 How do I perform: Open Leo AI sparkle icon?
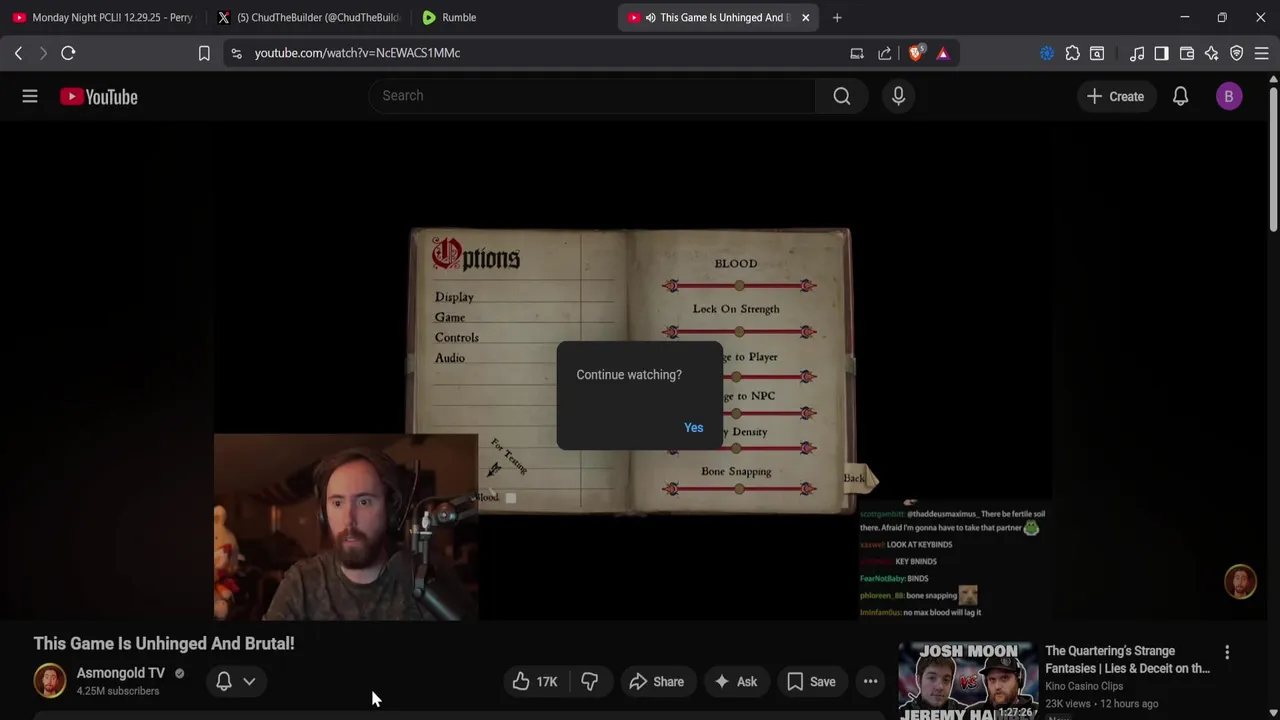tap(1212, 53)
